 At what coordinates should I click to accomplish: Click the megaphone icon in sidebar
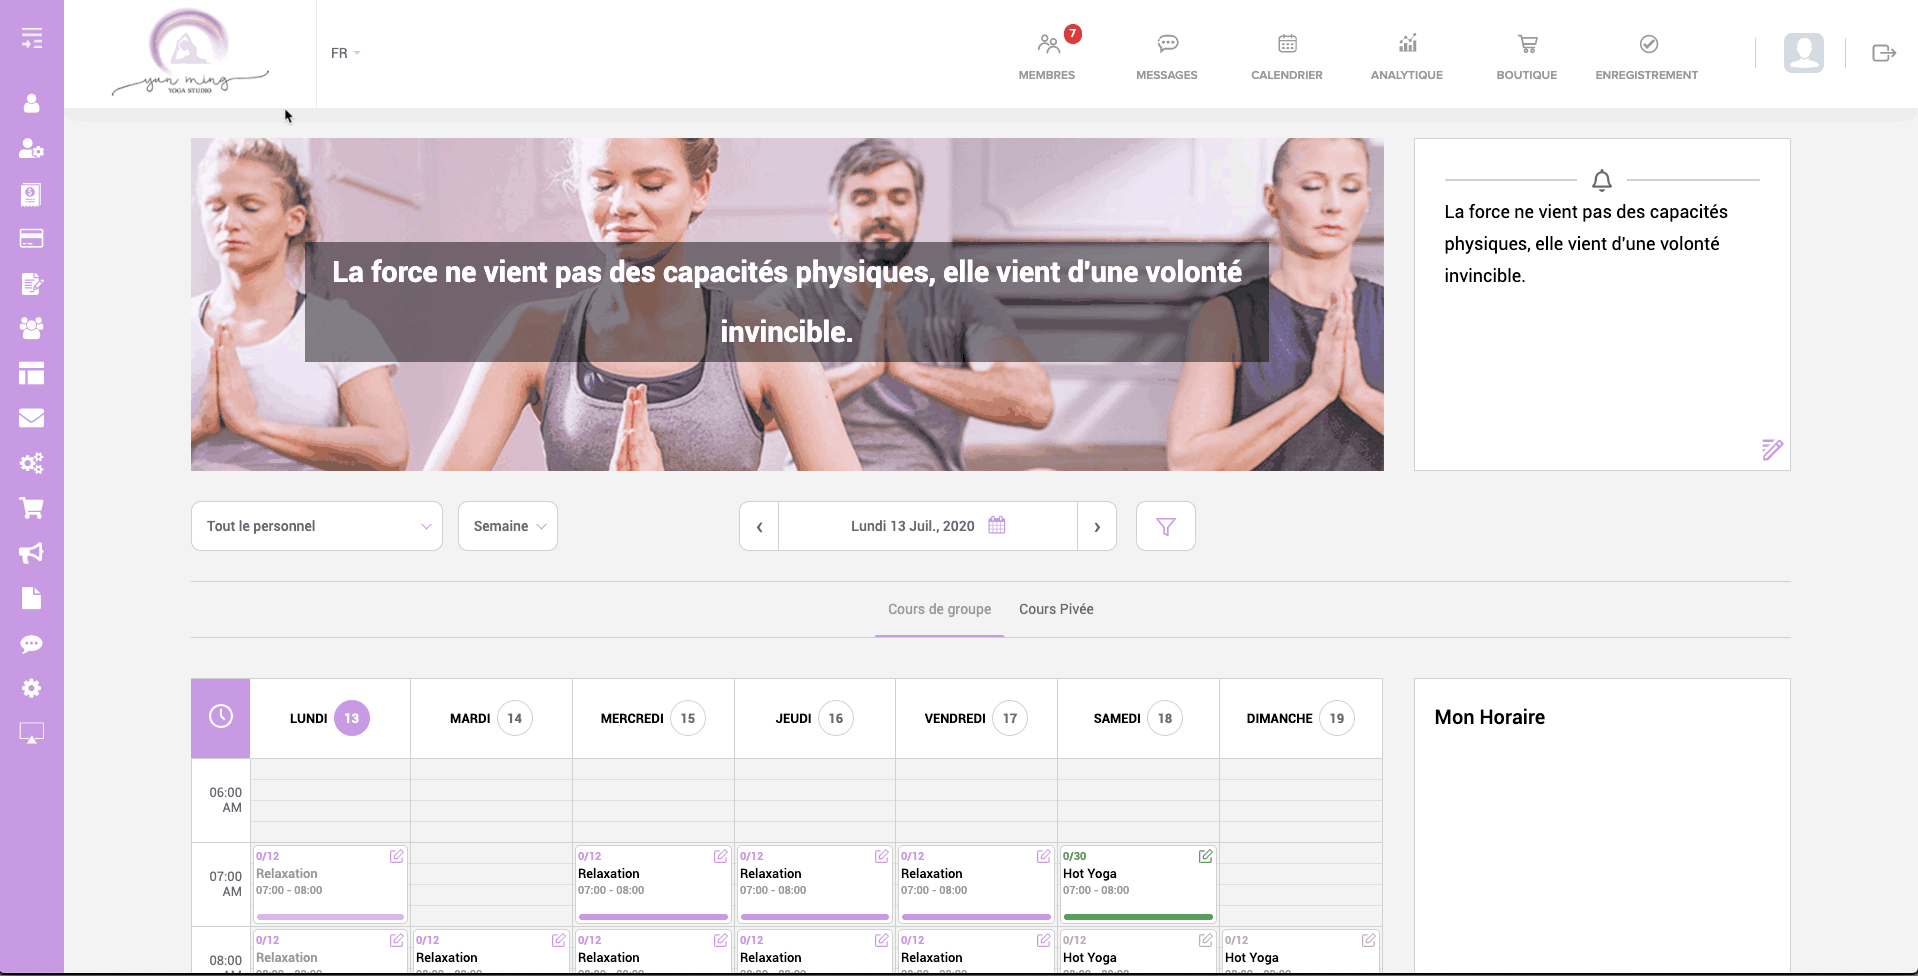point(31,553)
